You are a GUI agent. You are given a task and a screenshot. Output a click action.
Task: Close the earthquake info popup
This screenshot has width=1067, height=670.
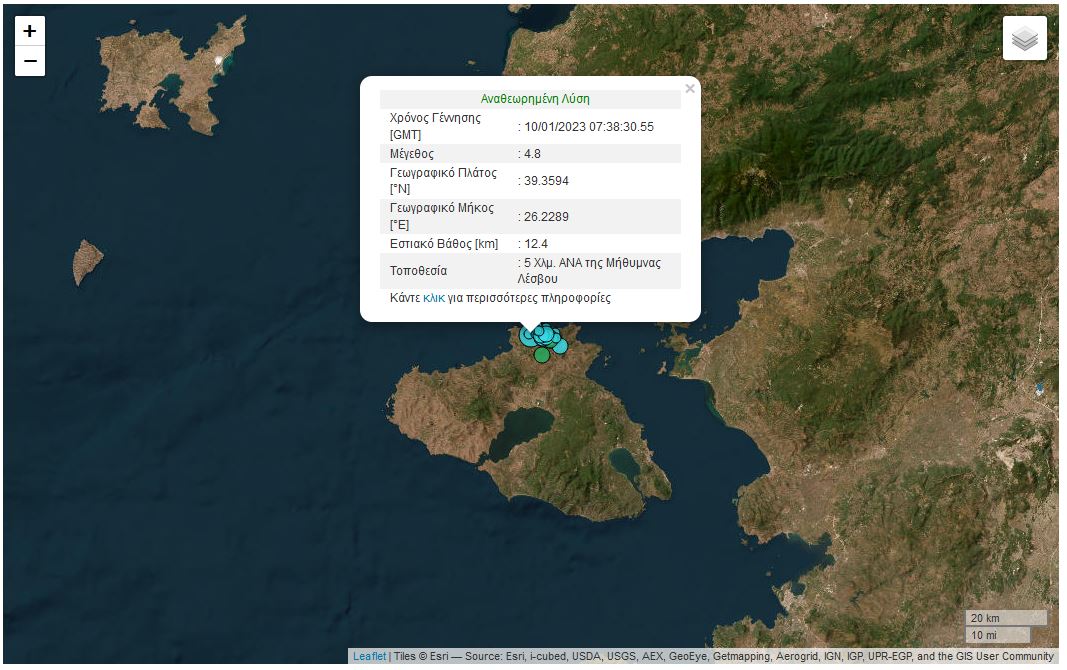689,89
